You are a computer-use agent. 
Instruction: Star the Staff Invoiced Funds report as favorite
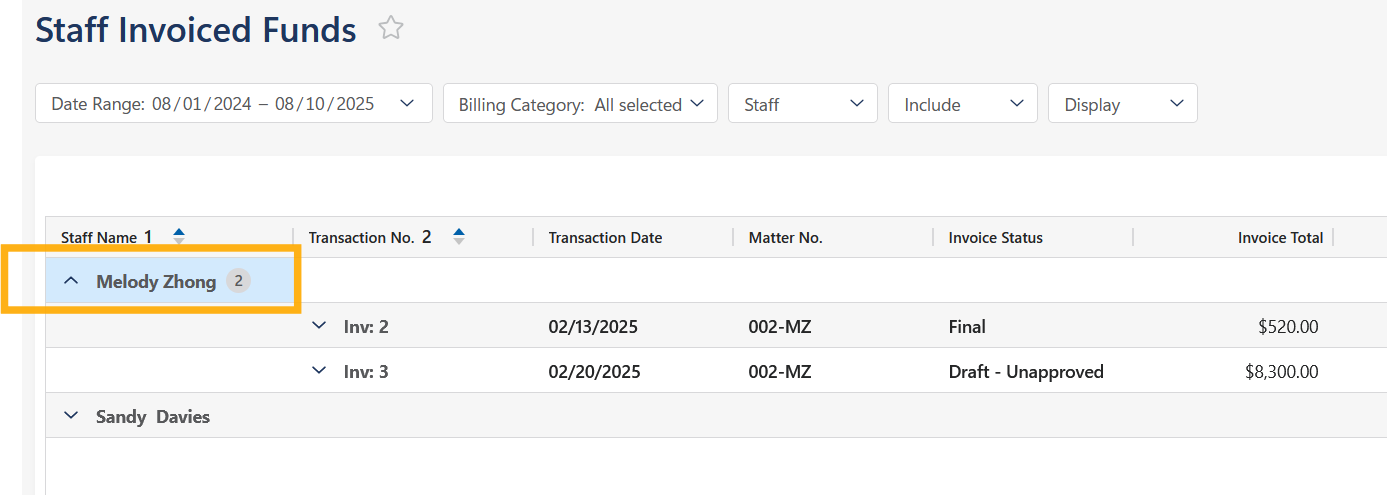390,29
